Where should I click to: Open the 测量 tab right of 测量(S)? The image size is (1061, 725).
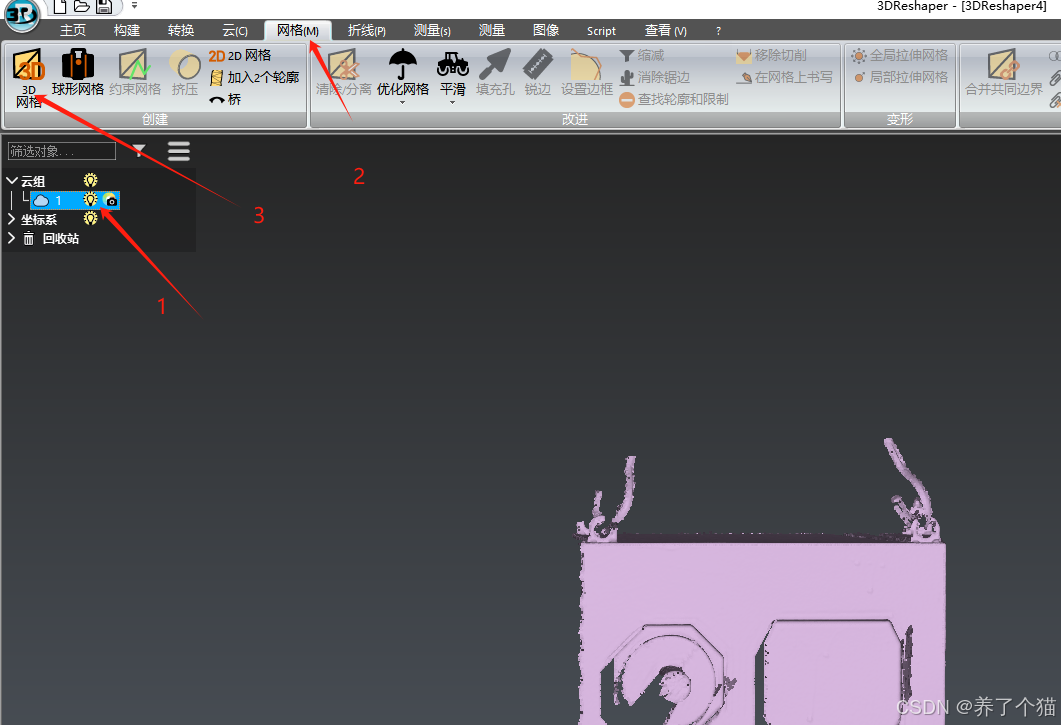click(x=492, y=30)
